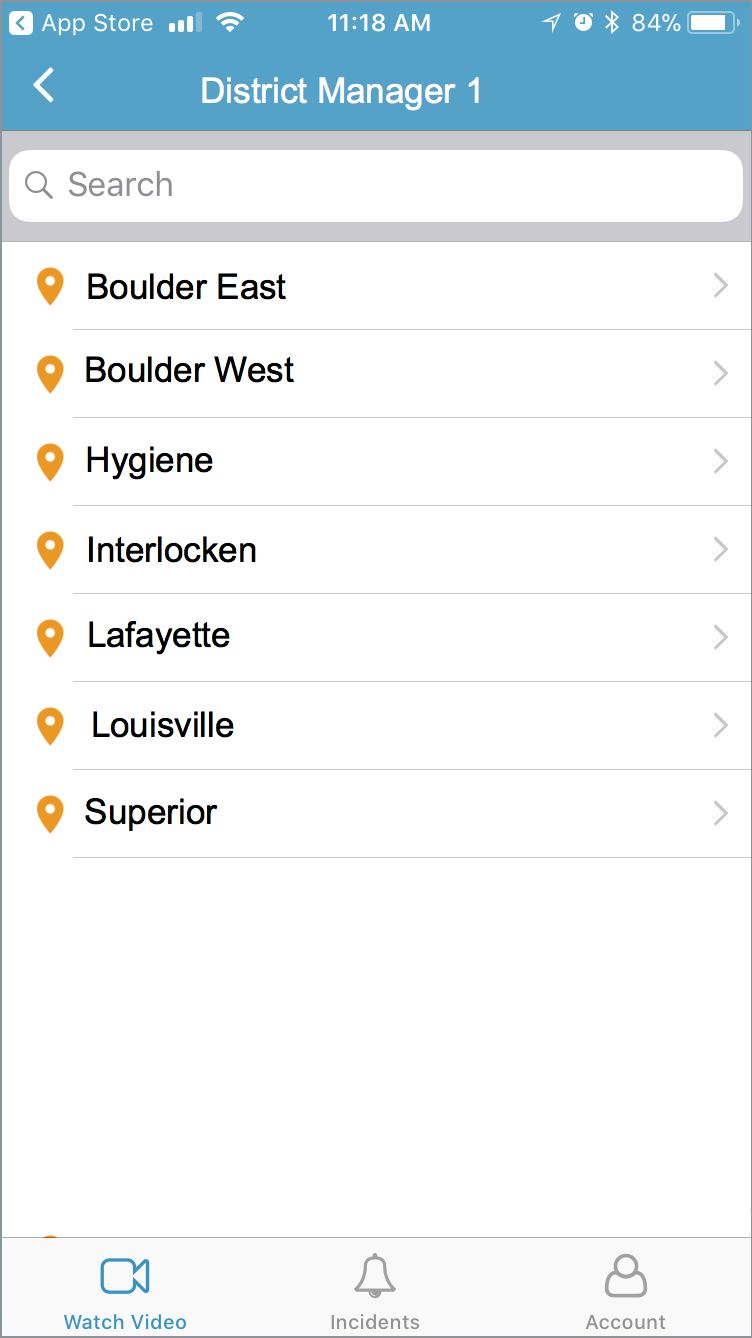Image resolution: width=752 pixels, height=1338 pixels.
Task: Expand Interlocken using its chevron
Action: pyautogui.click(x=720, y=550)
